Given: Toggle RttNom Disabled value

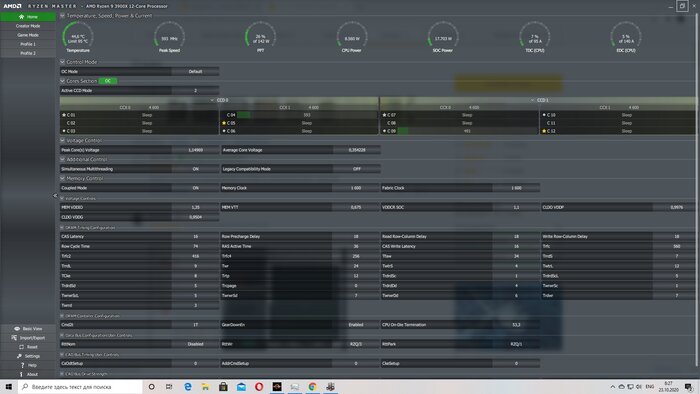Looking at the screenshot, I should pyautogui.click(x=195, y=344).
